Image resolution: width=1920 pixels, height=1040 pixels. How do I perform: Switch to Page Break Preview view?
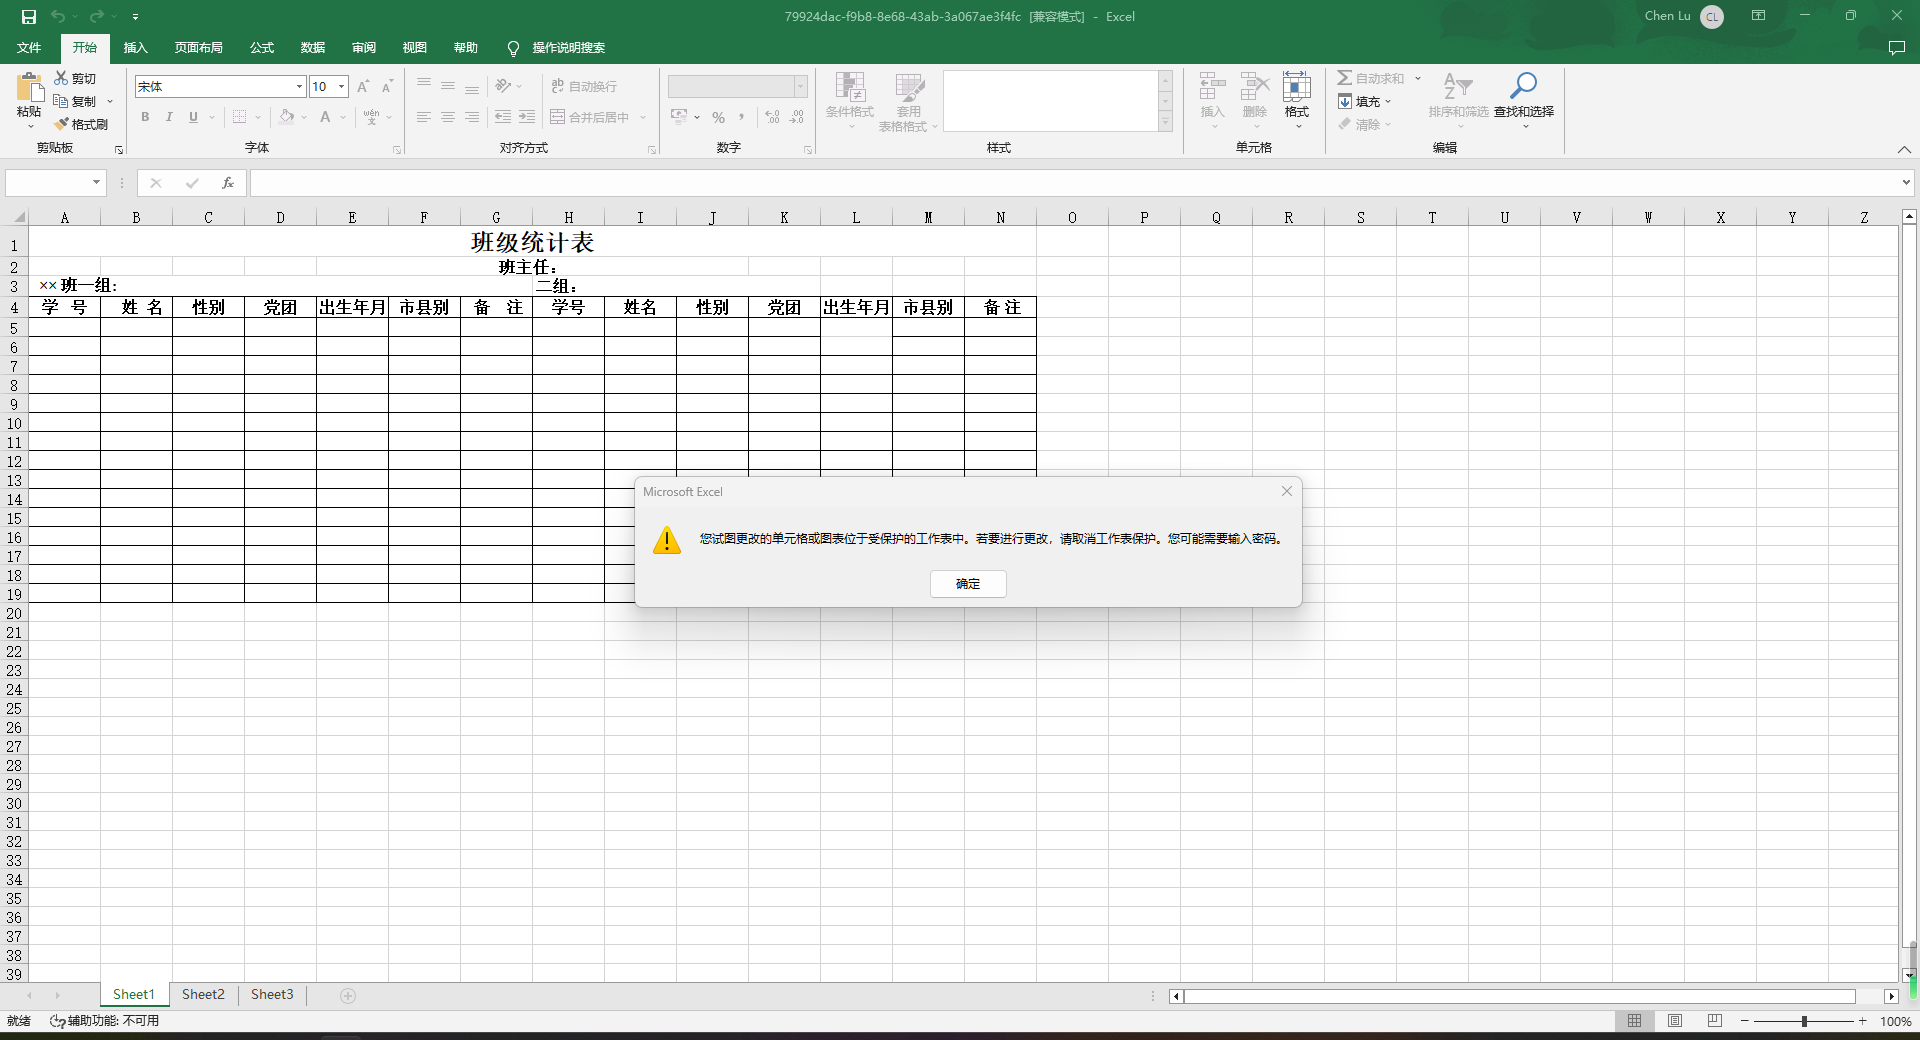click(1714, 1021)
